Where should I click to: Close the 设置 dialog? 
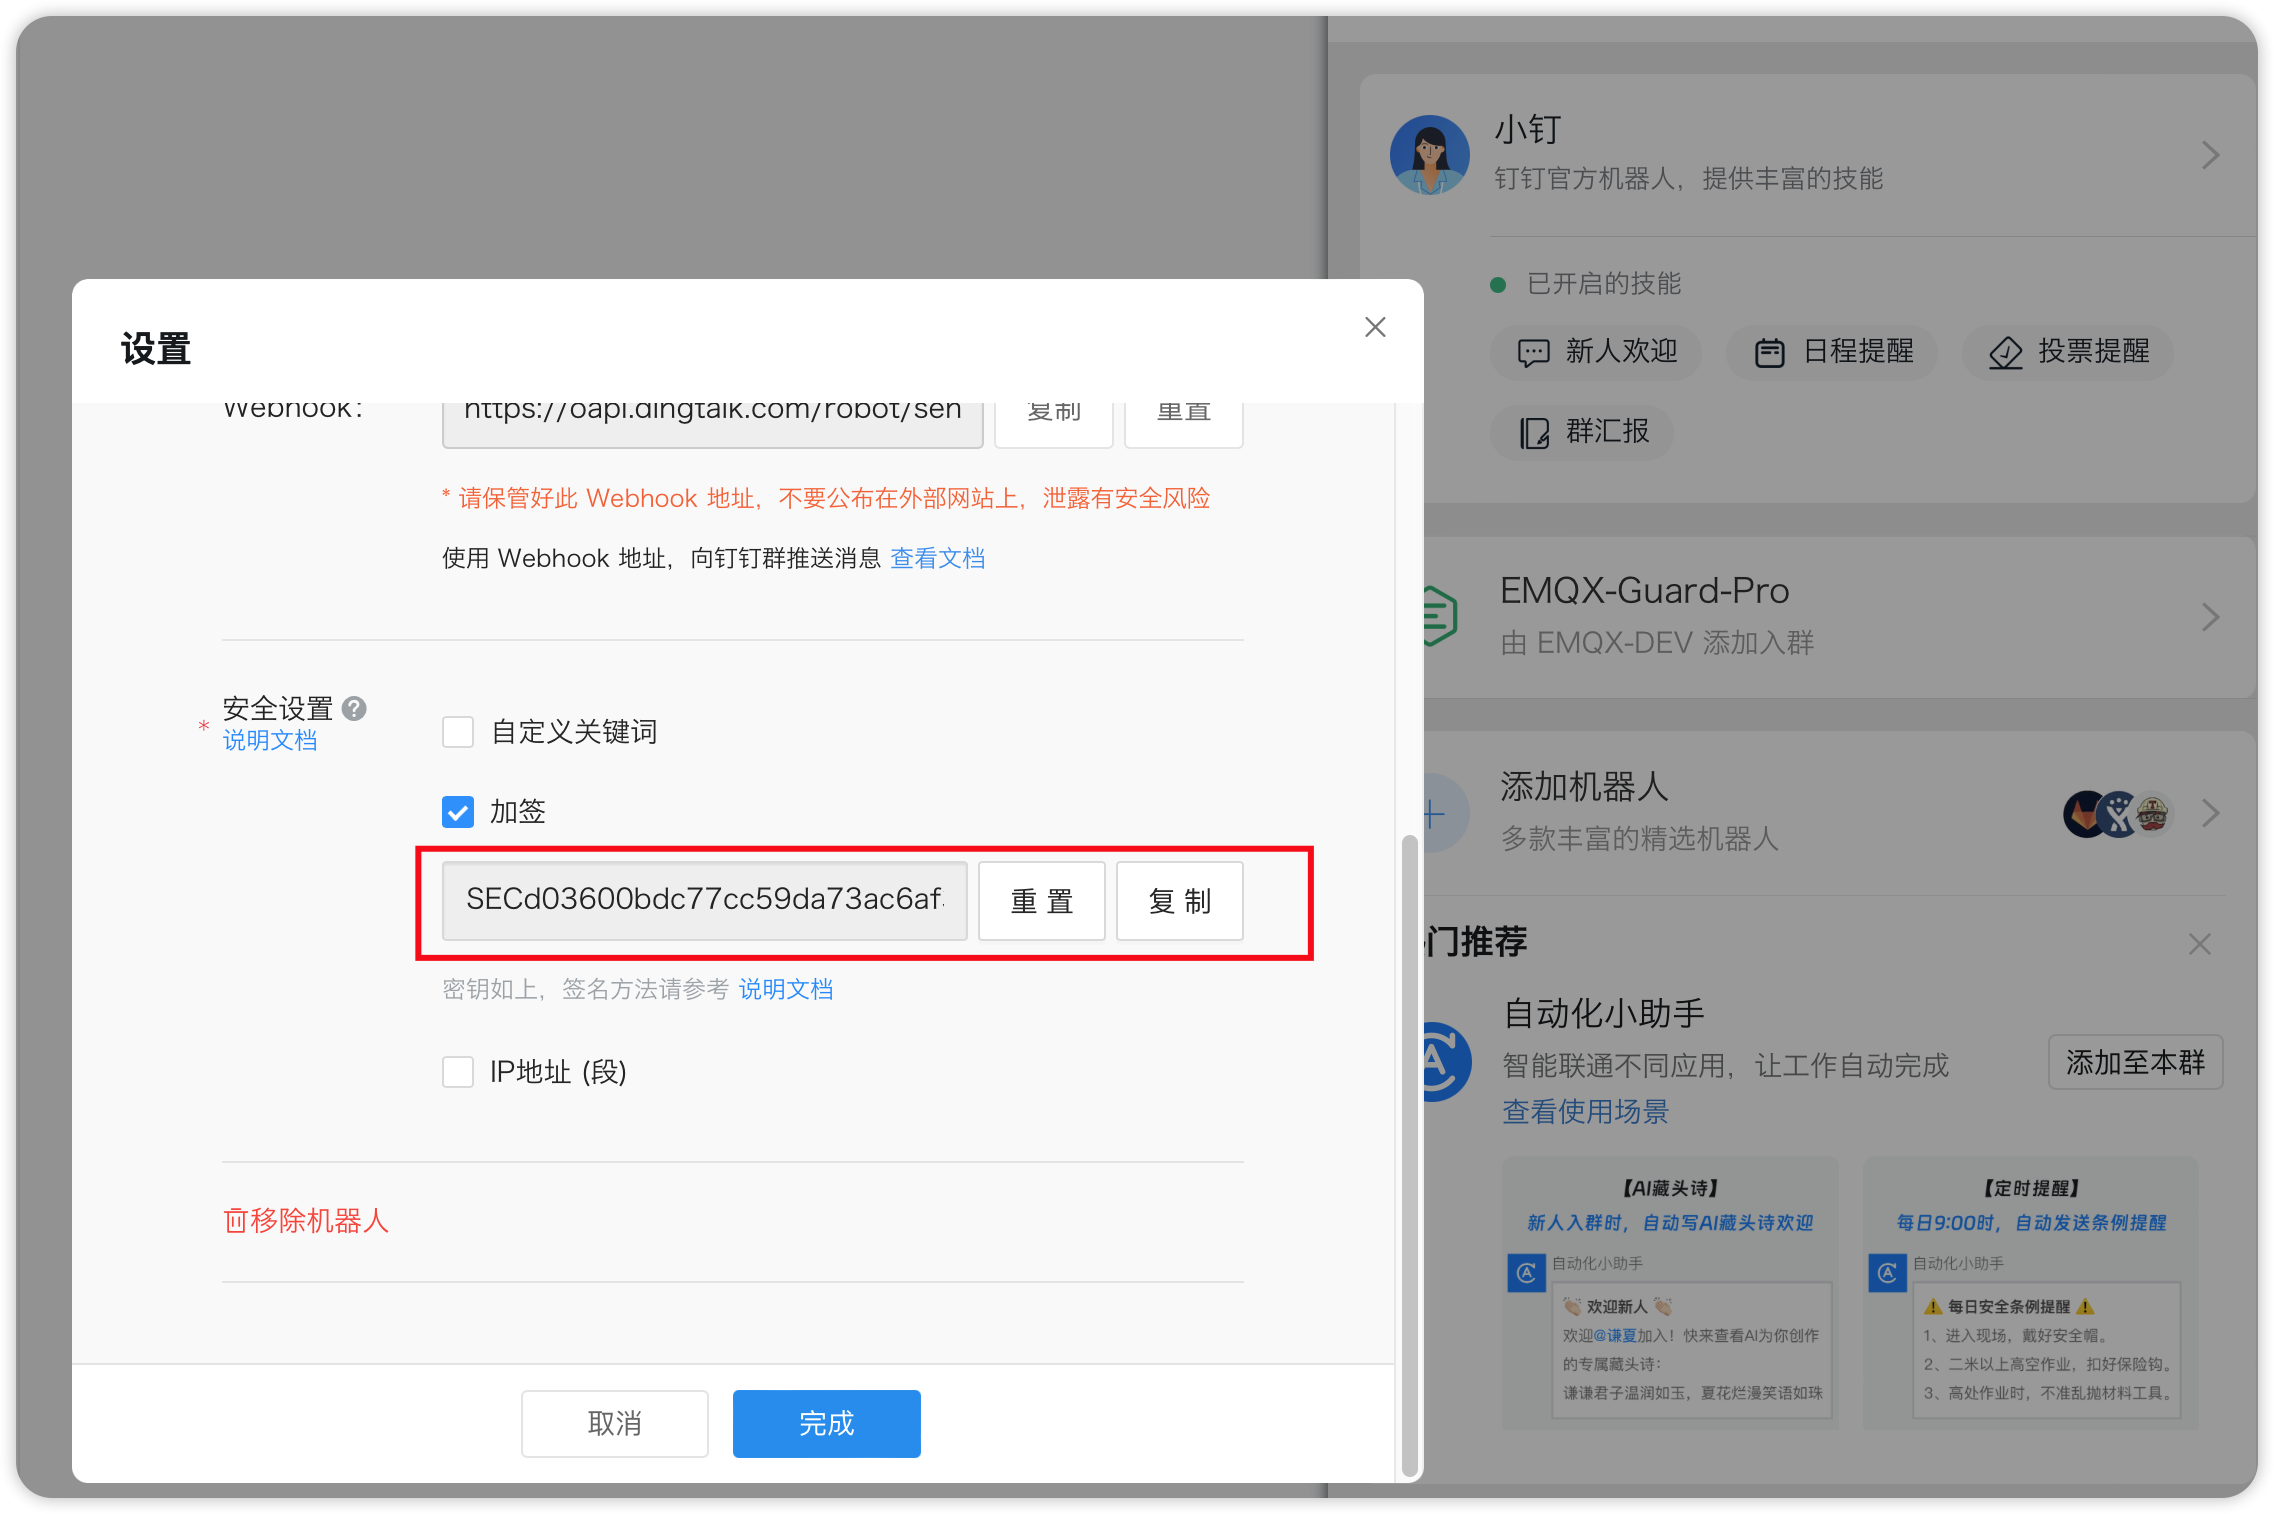tap(1375, 327)
